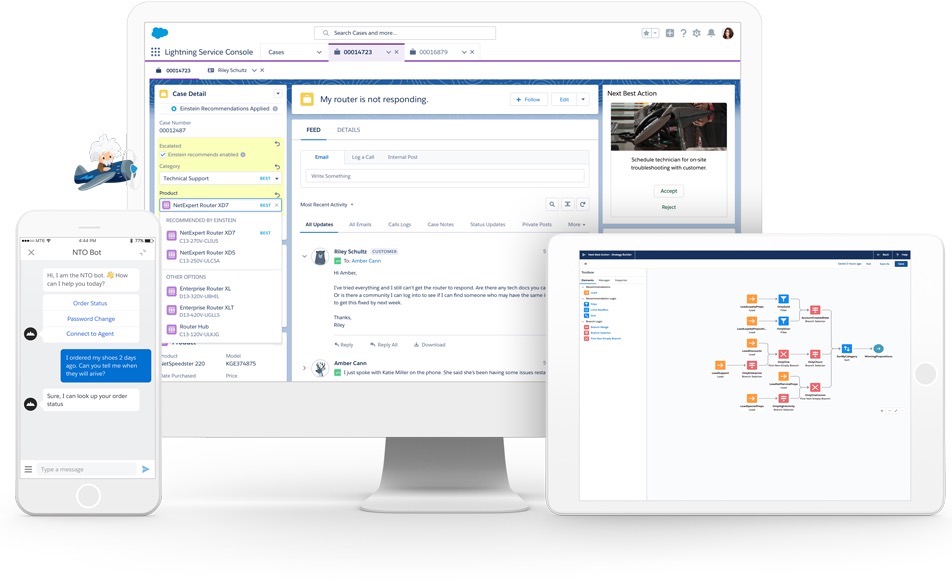Screen dimensions: 952x586
Task: Open the App Launcher grid icon
Action: pyautogui.click(x=155, y=52)
